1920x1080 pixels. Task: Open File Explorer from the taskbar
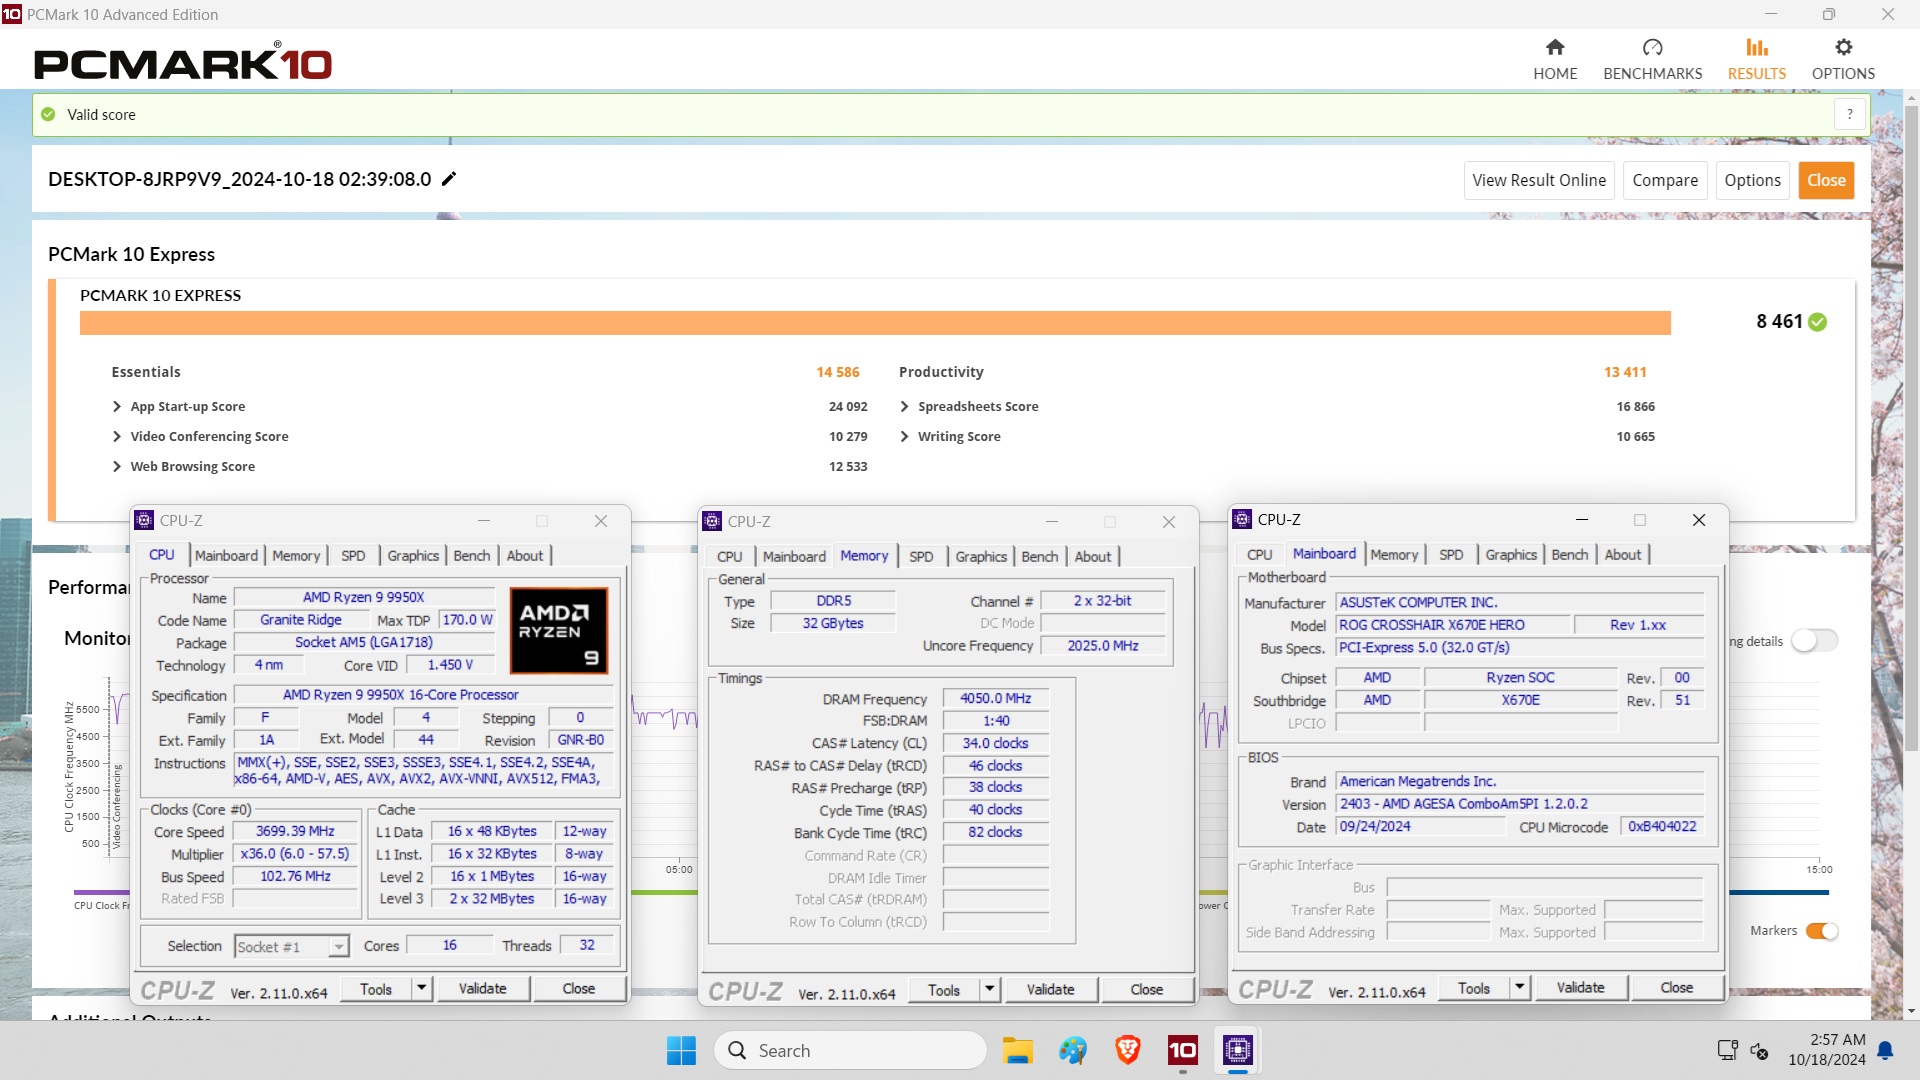coord(1018,1050)
